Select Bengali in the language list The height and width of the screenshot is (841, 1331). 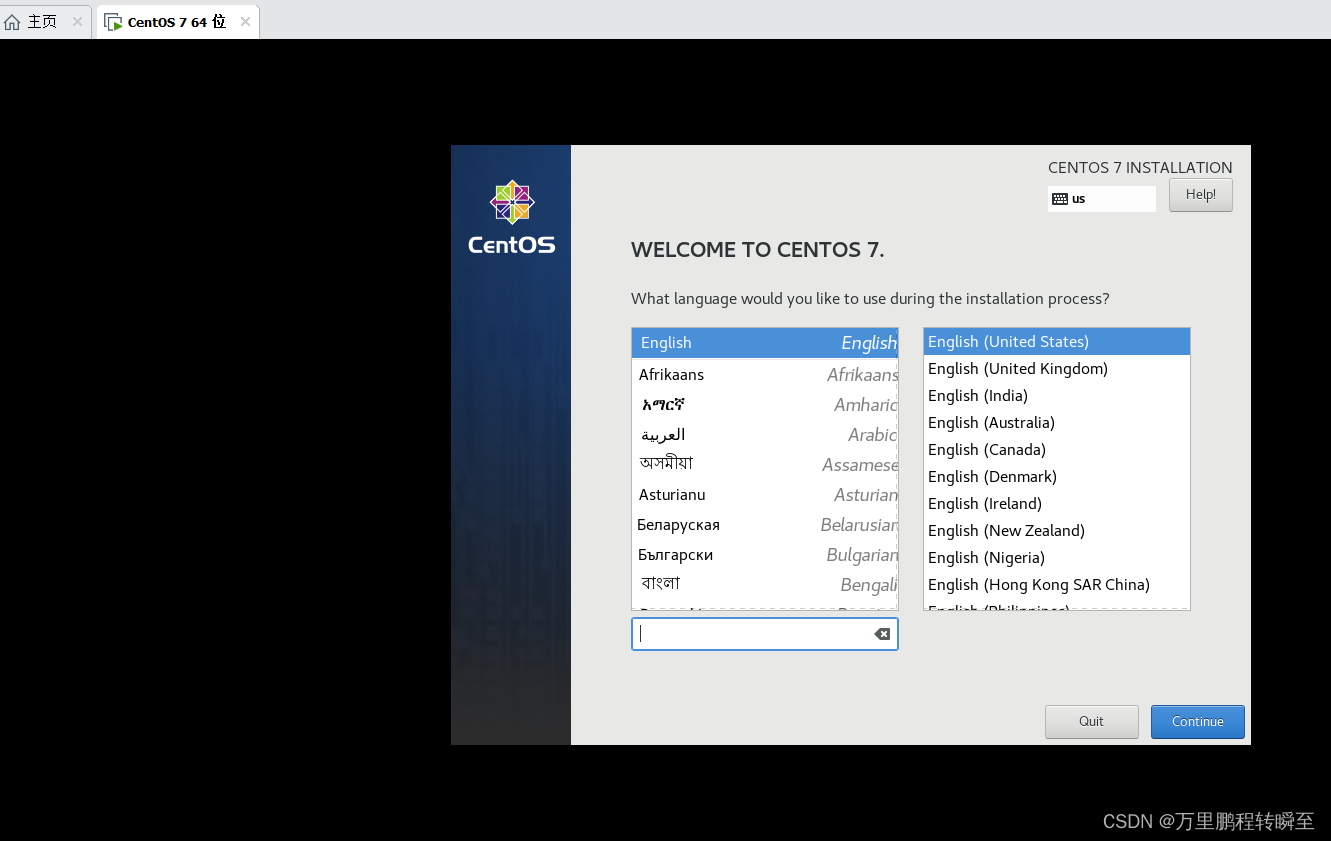(765, 585)
